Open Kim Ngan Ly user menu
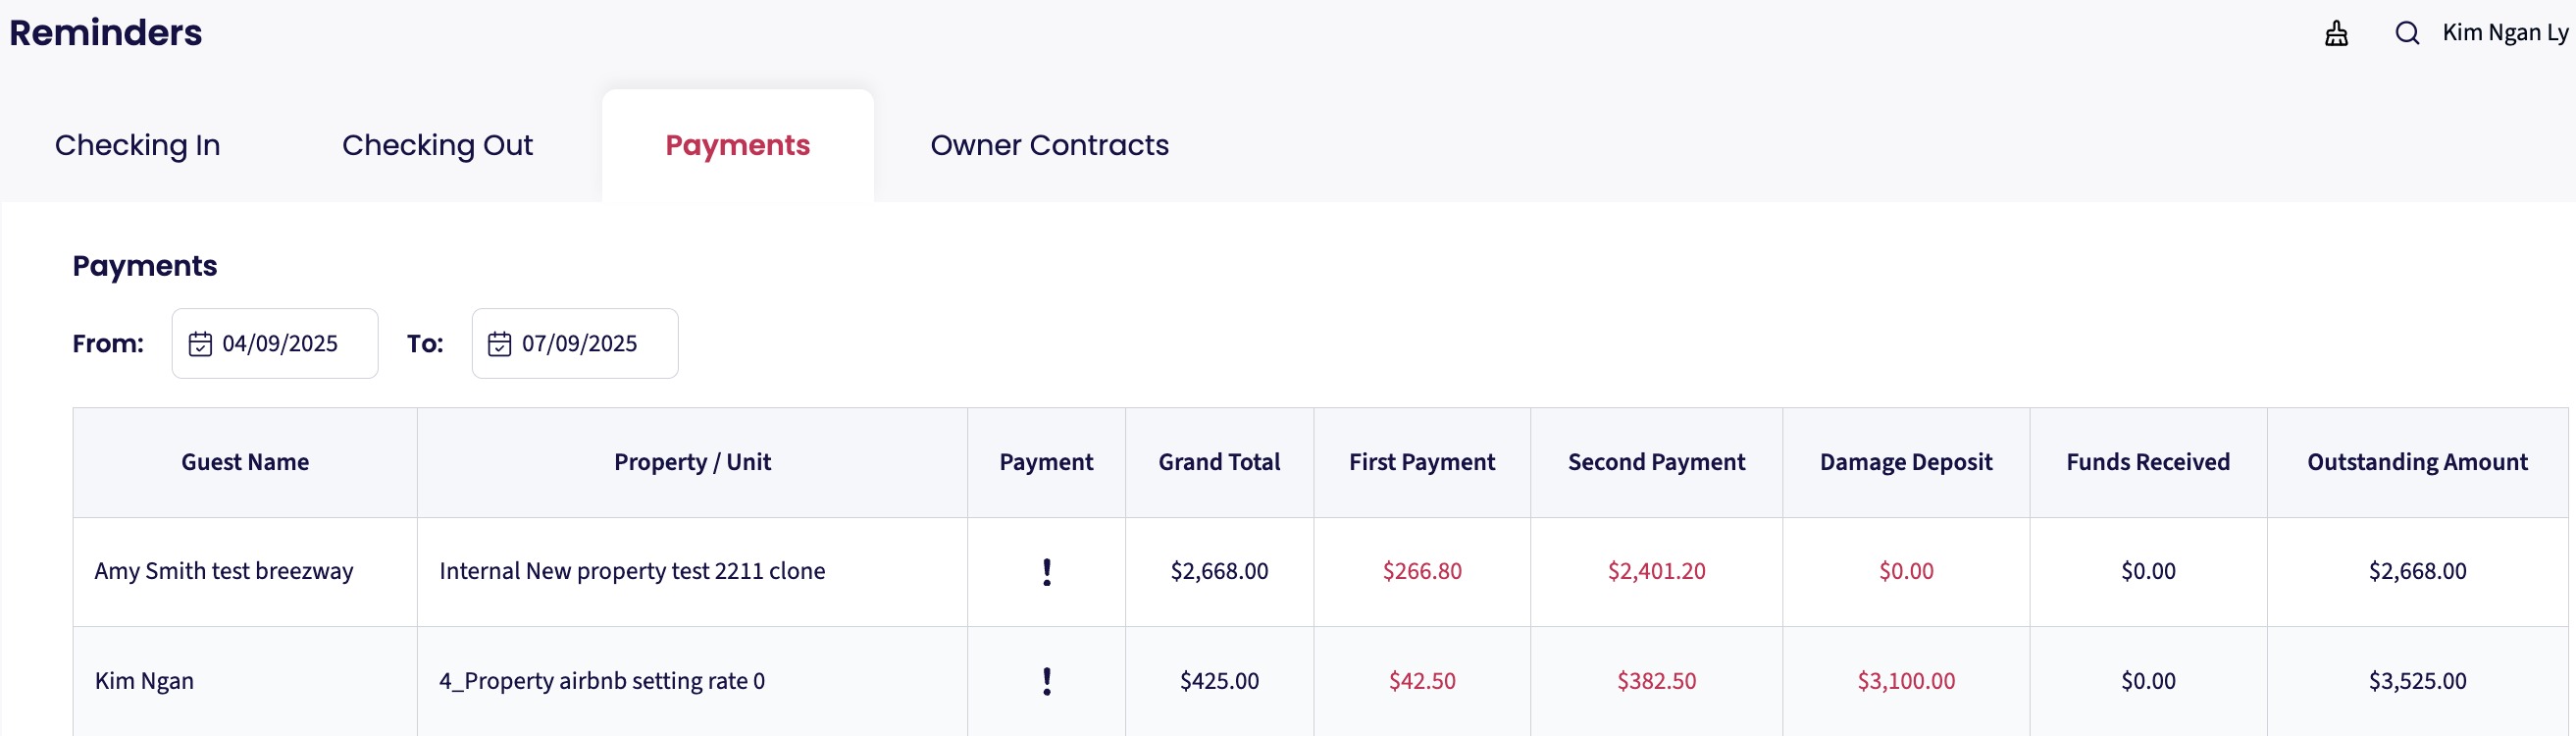 click(2504, 33)
